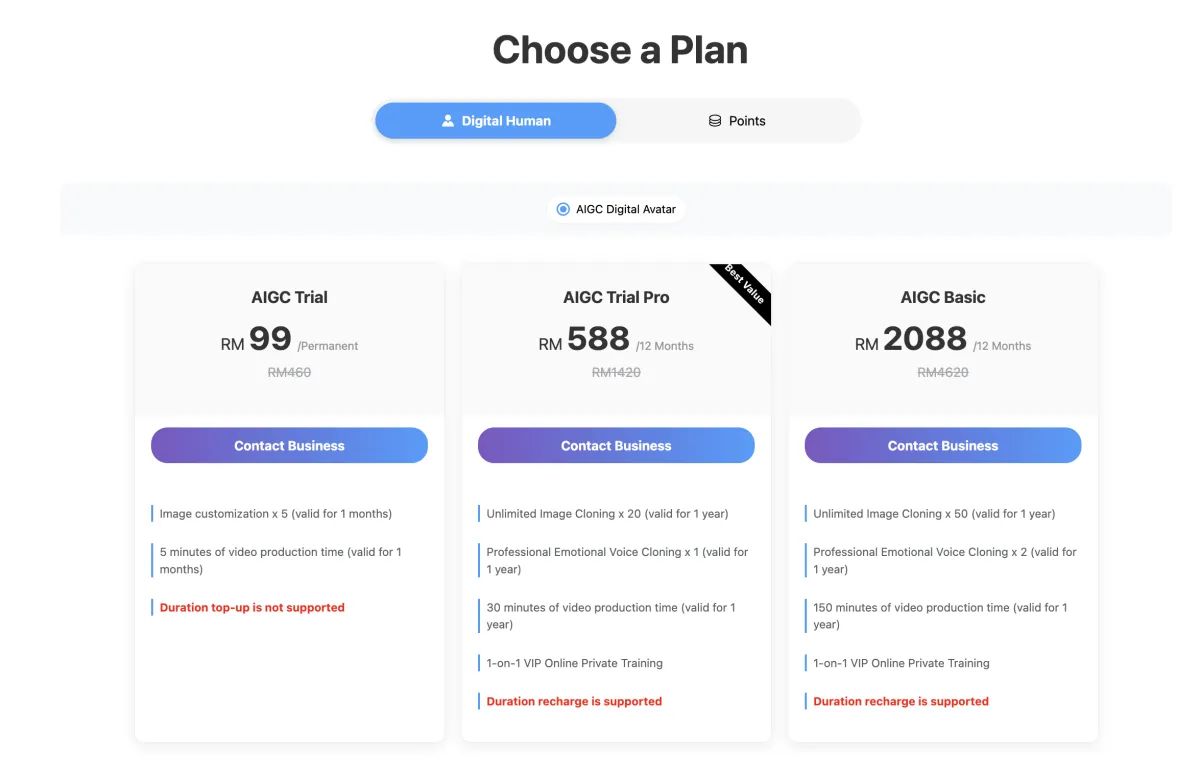1200x761 pixels.
Task: Click 'Duration top-up is not supported' text
Action: [x=252, y=607]
